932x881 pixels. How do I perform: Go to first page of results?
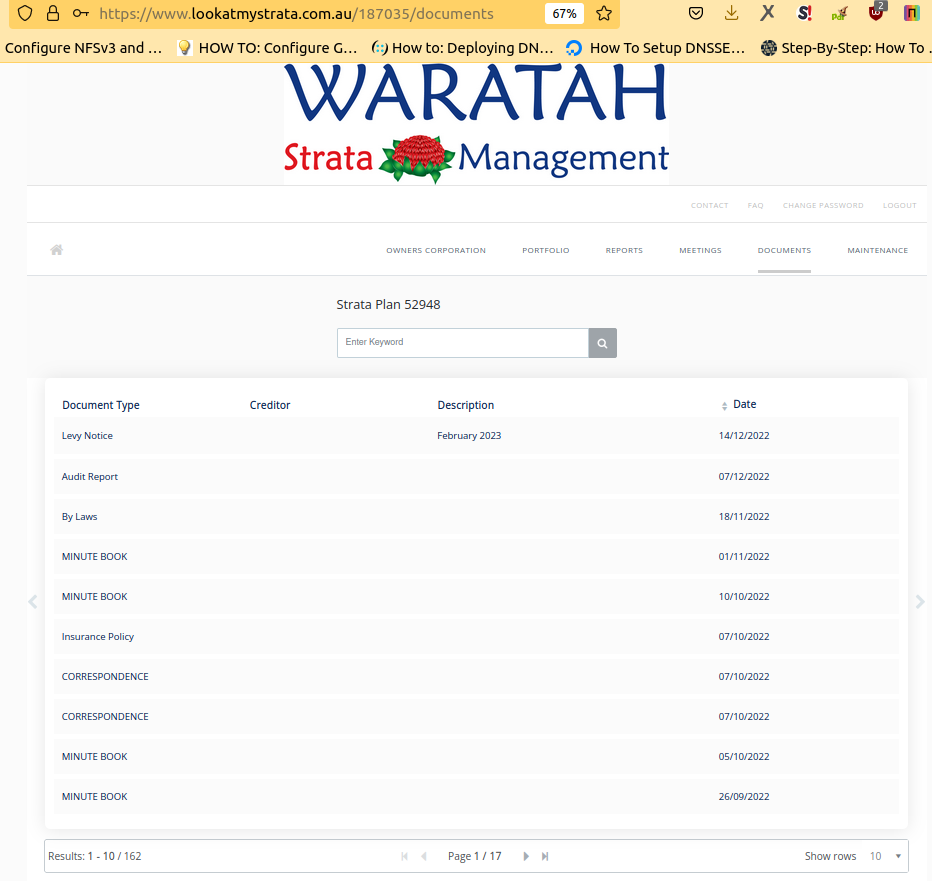[x=405, y=857]
